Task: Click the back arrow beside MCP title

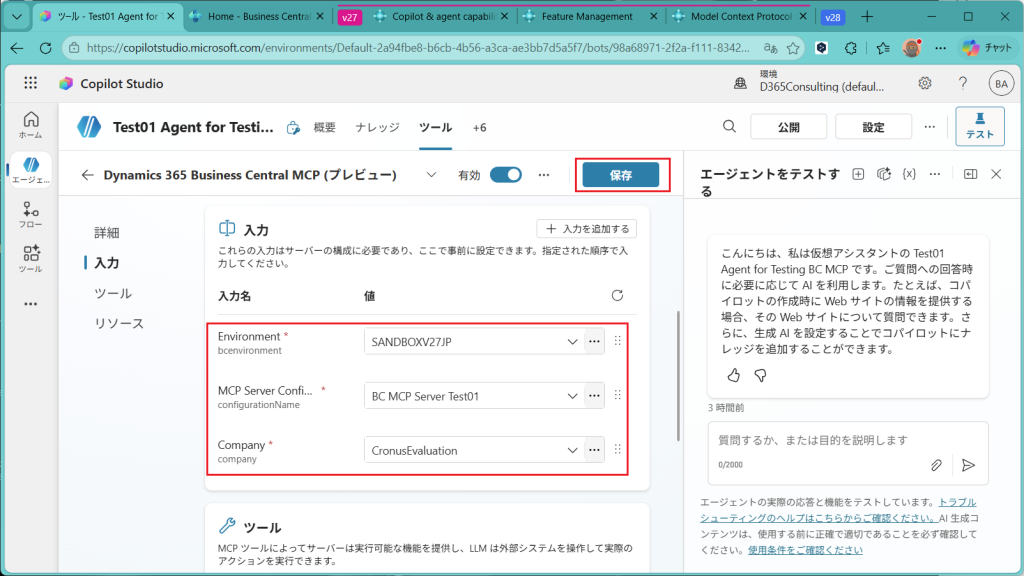Action: 88,175
